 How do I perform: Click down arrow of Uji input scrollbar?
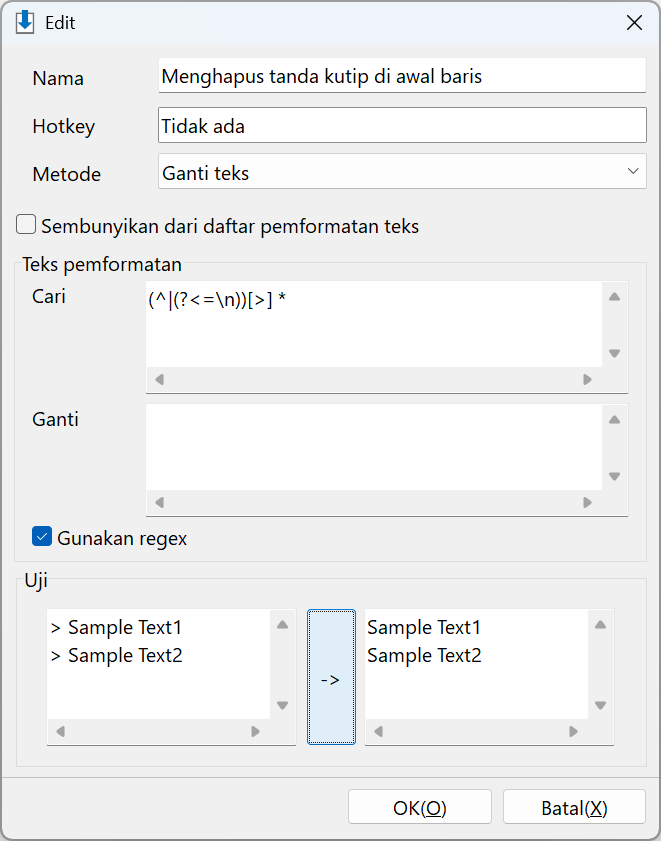[283, 705]
